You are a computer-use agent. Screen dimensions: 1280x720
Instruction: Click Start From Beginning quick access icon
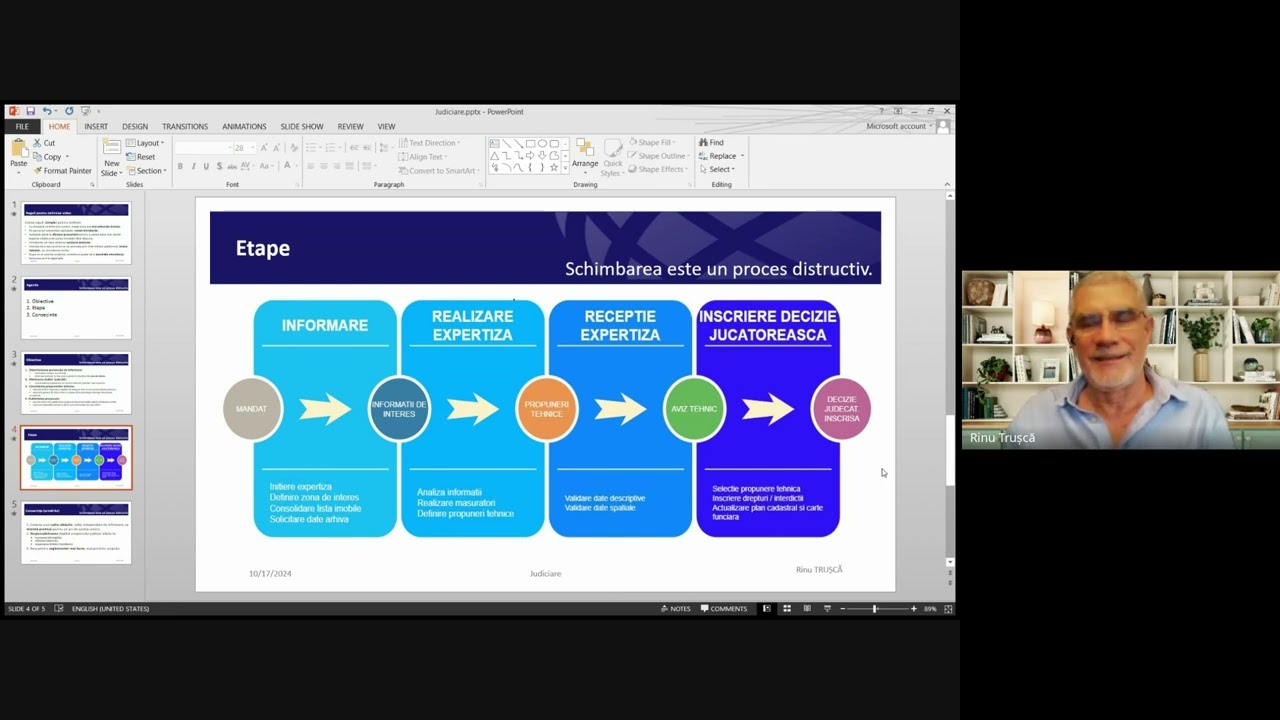85,111
